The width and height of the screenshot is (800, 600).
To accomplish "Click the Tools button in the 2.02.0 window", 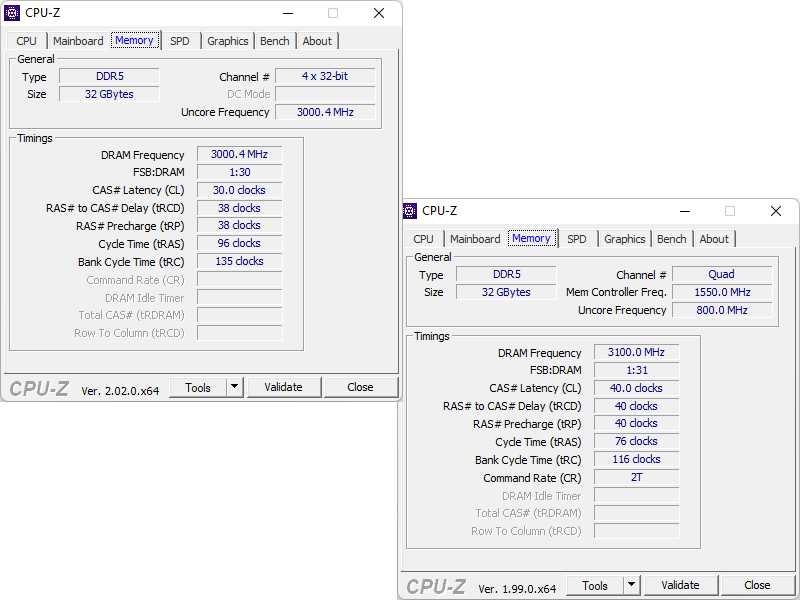I will point(198,388).
